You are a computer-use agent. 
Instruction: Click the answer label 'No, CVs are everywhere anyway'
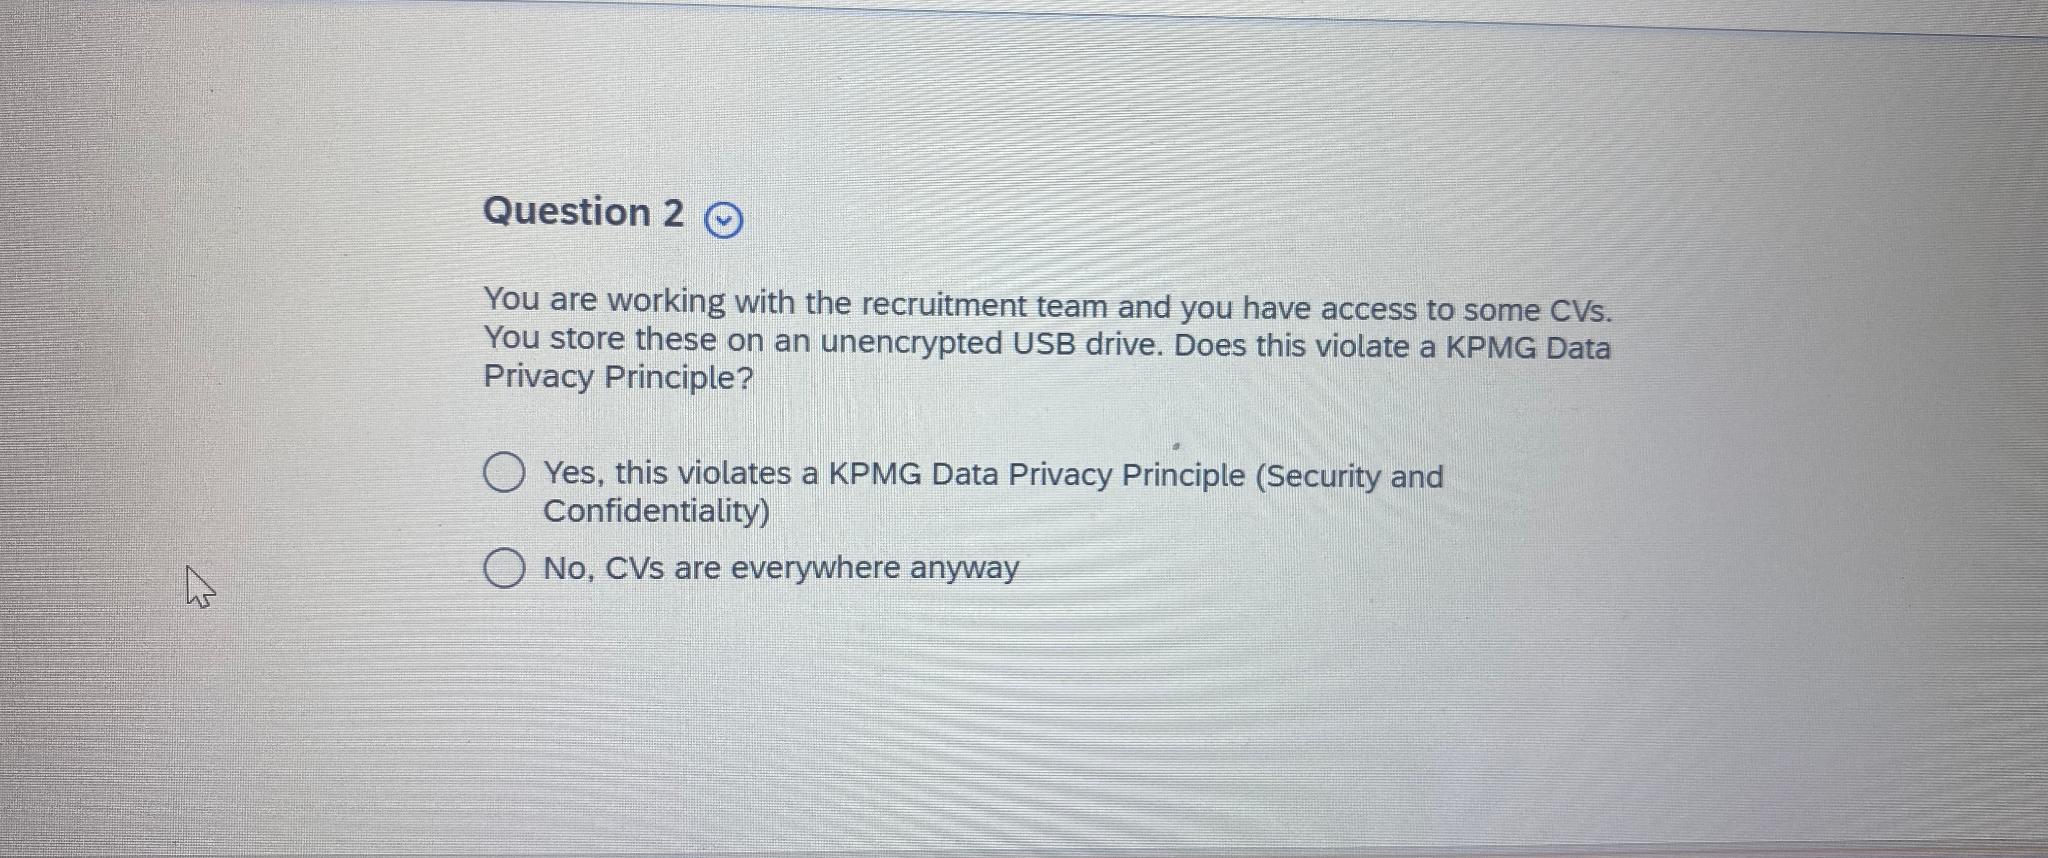(780, 568)
